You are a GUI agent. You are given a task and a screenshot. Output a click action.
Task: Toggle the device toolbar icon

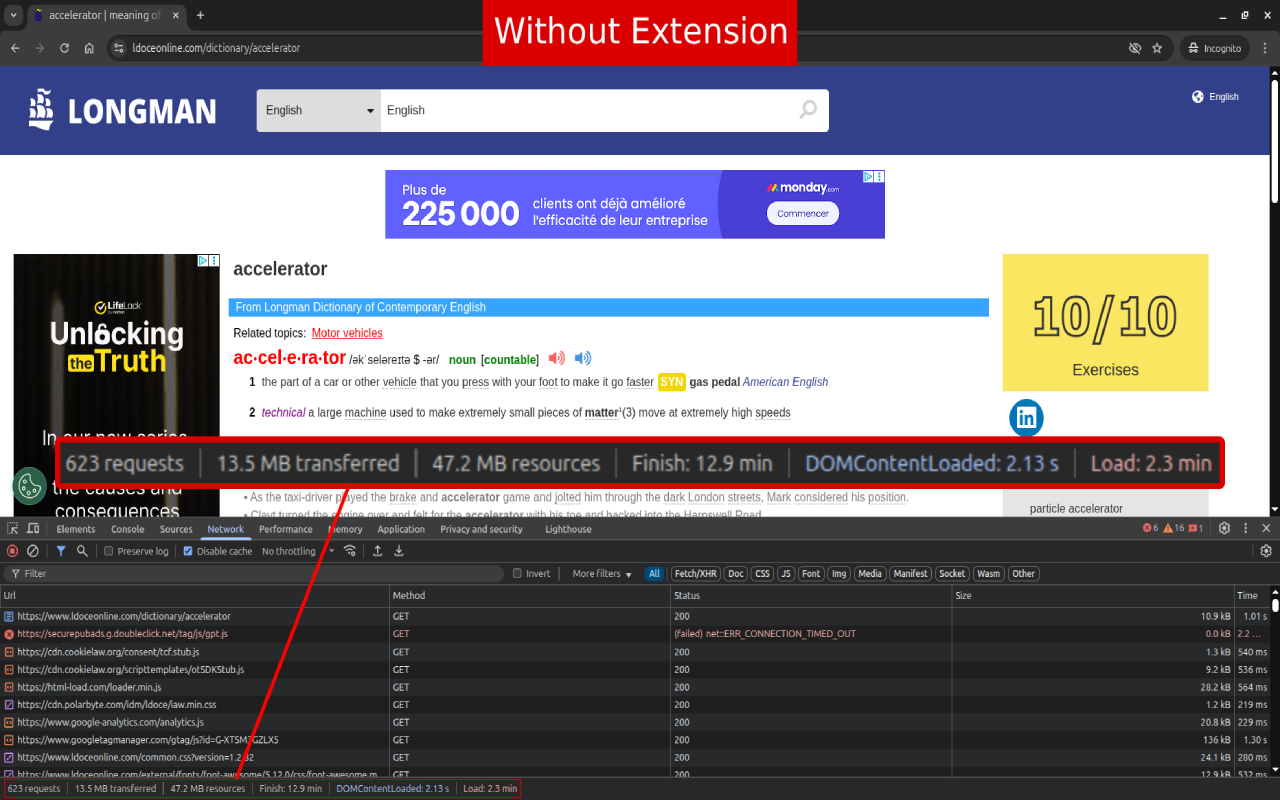pos(33,529)
